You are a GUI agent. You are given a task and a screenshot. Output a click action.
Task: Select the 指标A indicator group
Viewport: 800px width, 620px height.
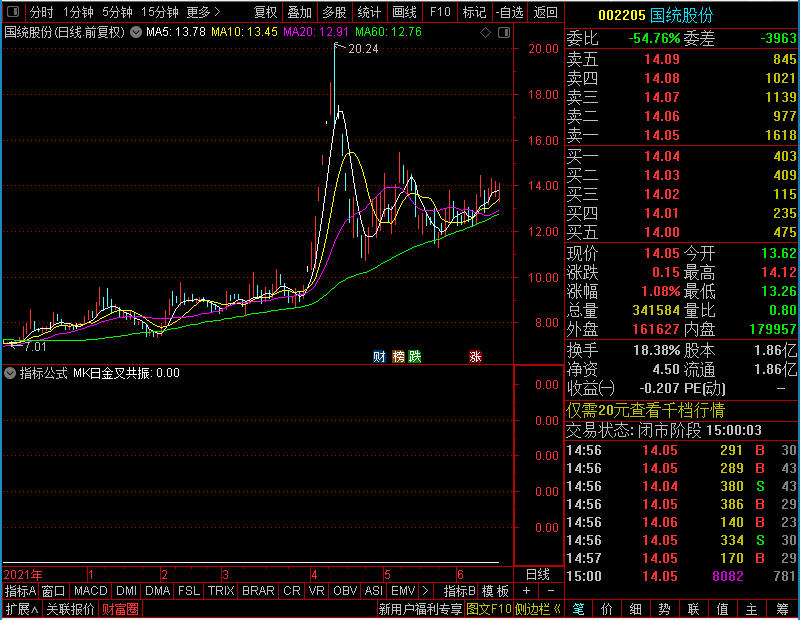click(20, 591)
